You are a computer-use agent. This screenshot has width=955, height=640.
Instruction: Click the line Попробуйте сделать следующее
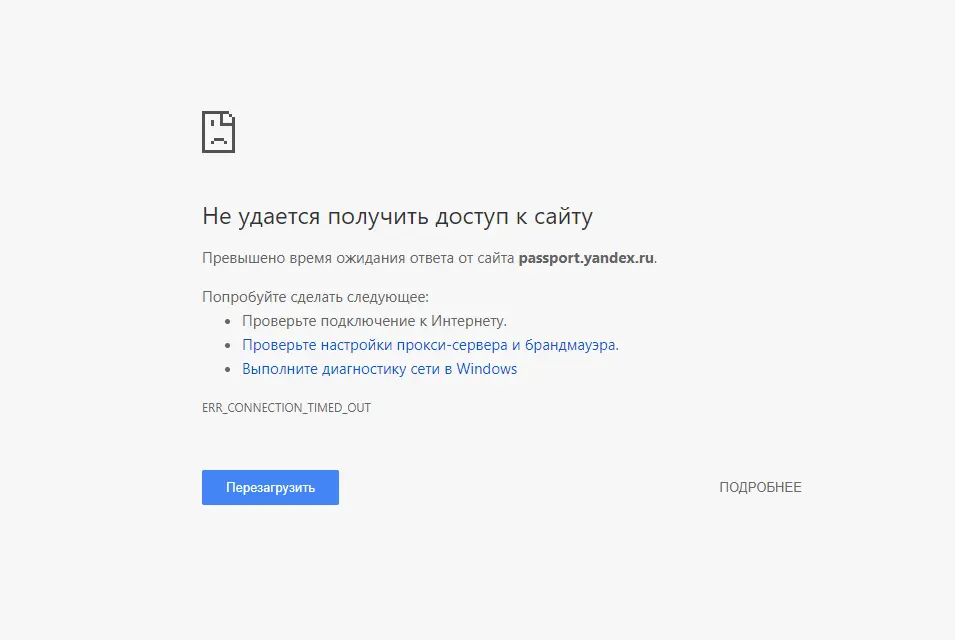click(315, 297)
